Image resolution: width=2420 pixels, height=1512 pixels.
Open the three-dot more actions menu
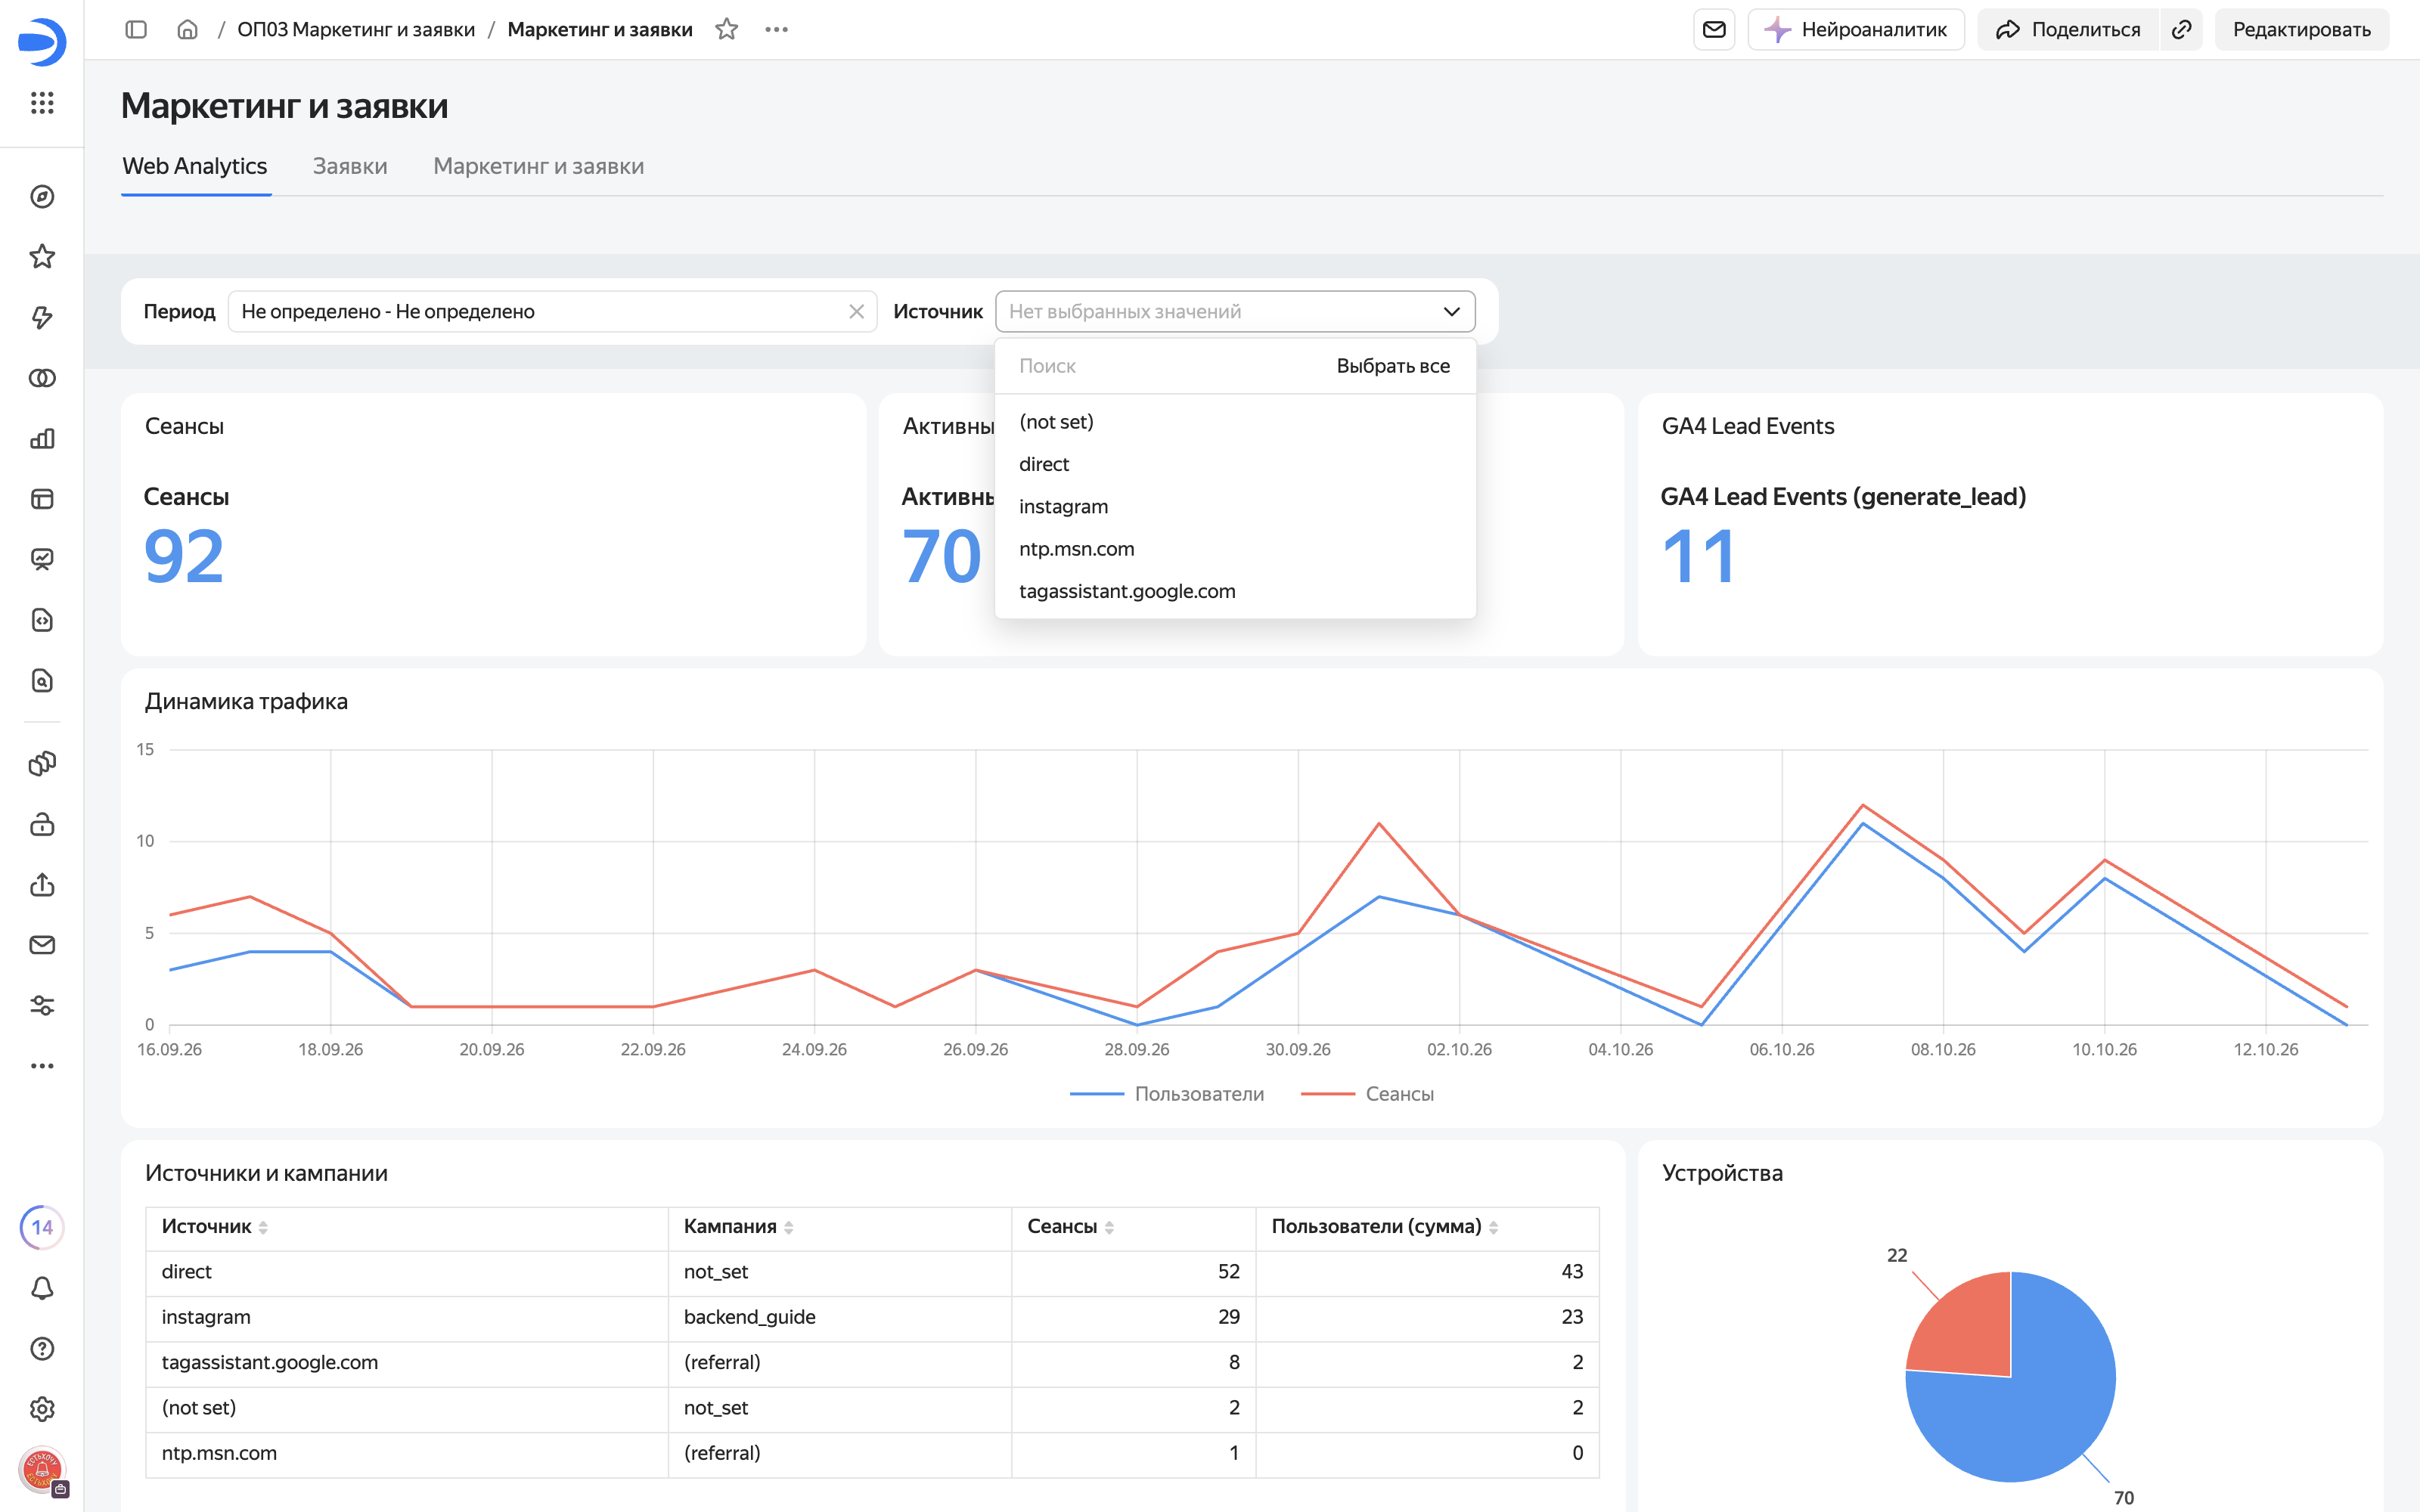click(x=777, y=30)
